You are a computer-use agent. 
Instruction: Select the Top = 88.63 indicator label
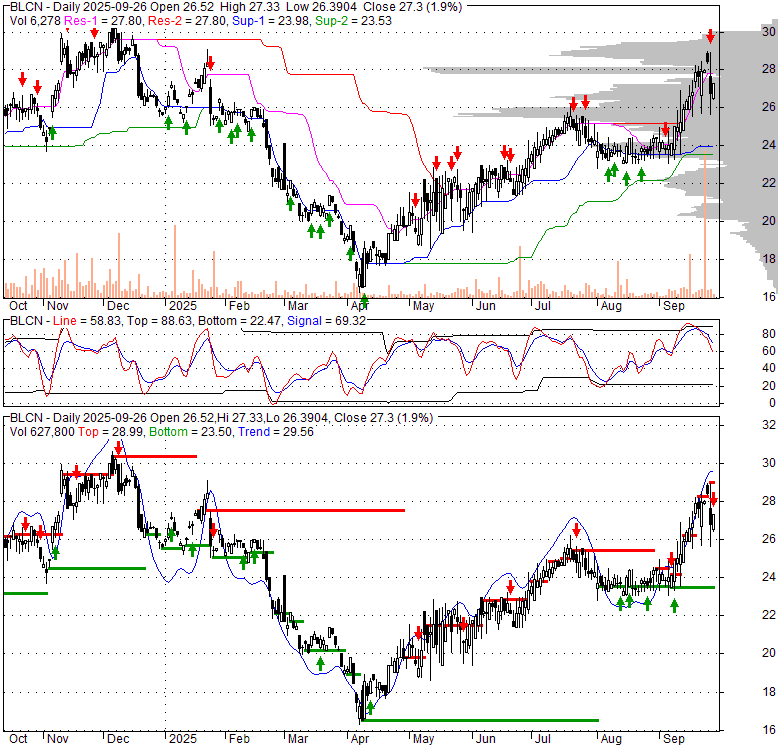point(159,321)
